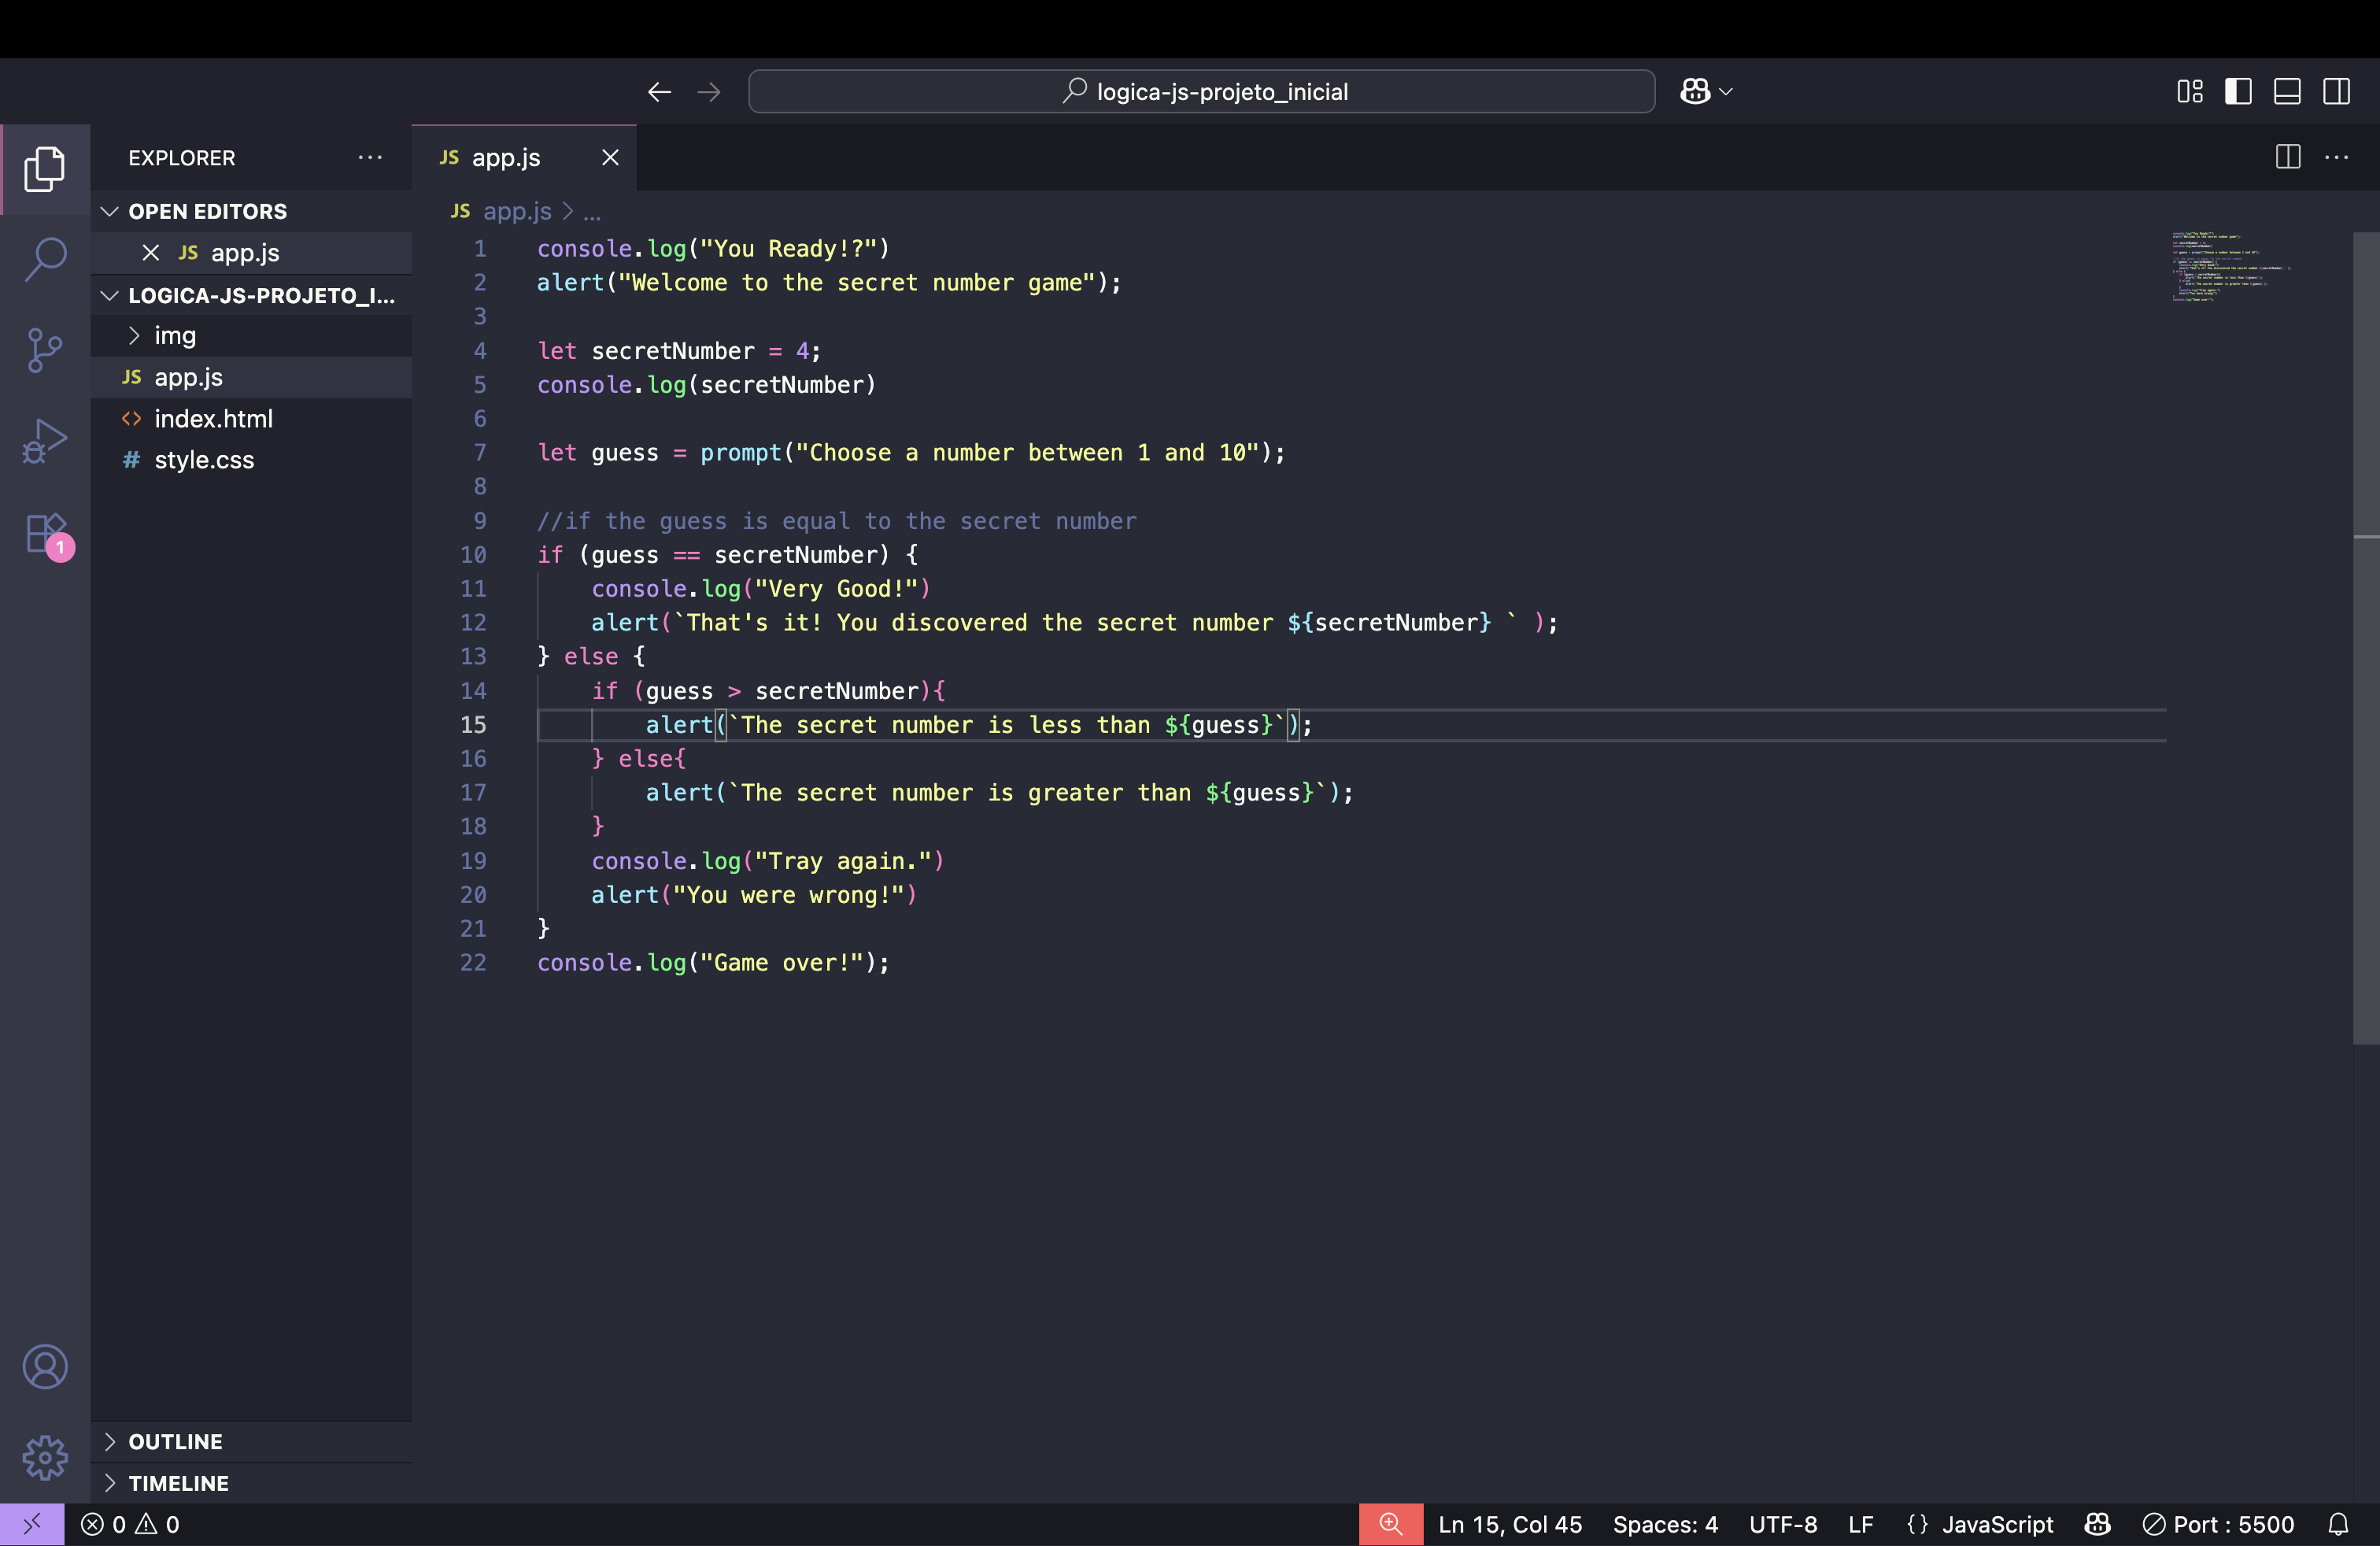Toggle the secondary side bar
Screen dimensions: 2380x1546
[x=2337, y=92]
